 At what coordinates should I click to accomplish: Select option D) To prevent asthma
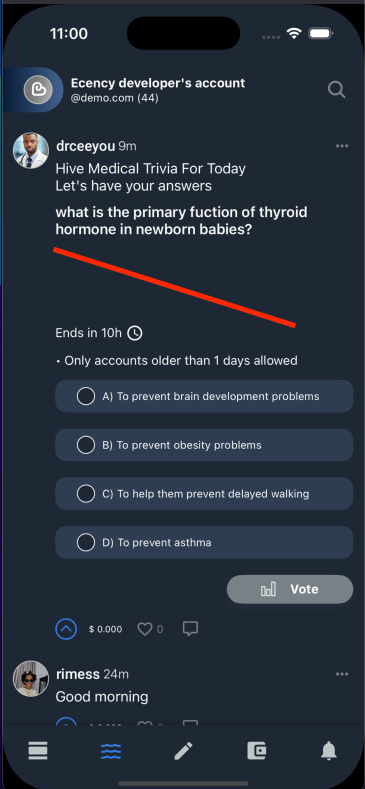[204, 542]
